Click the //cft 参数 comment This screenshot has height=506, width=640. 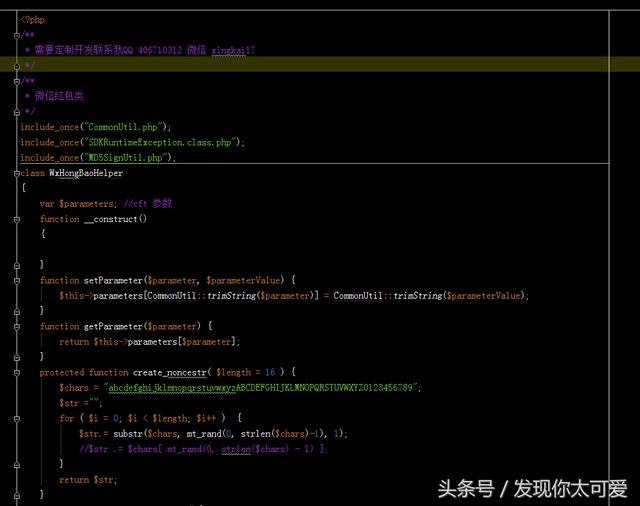coord(148,204)
